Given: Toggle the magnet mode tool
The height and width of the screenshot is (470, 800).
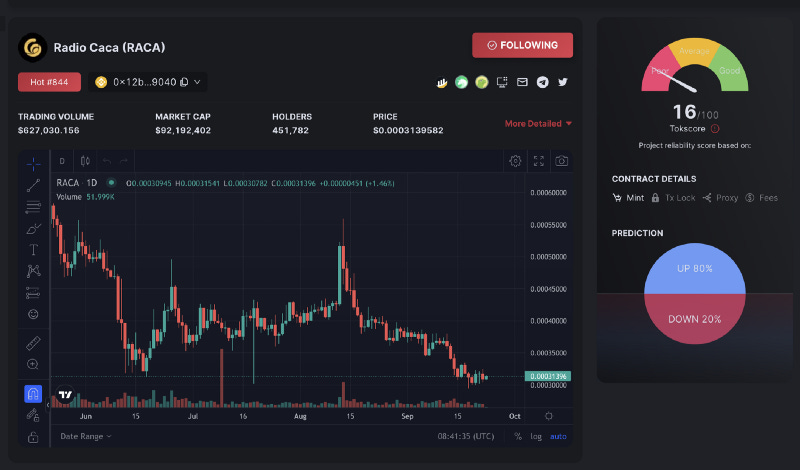Looking at the screenshot, I should coord(33,393).
